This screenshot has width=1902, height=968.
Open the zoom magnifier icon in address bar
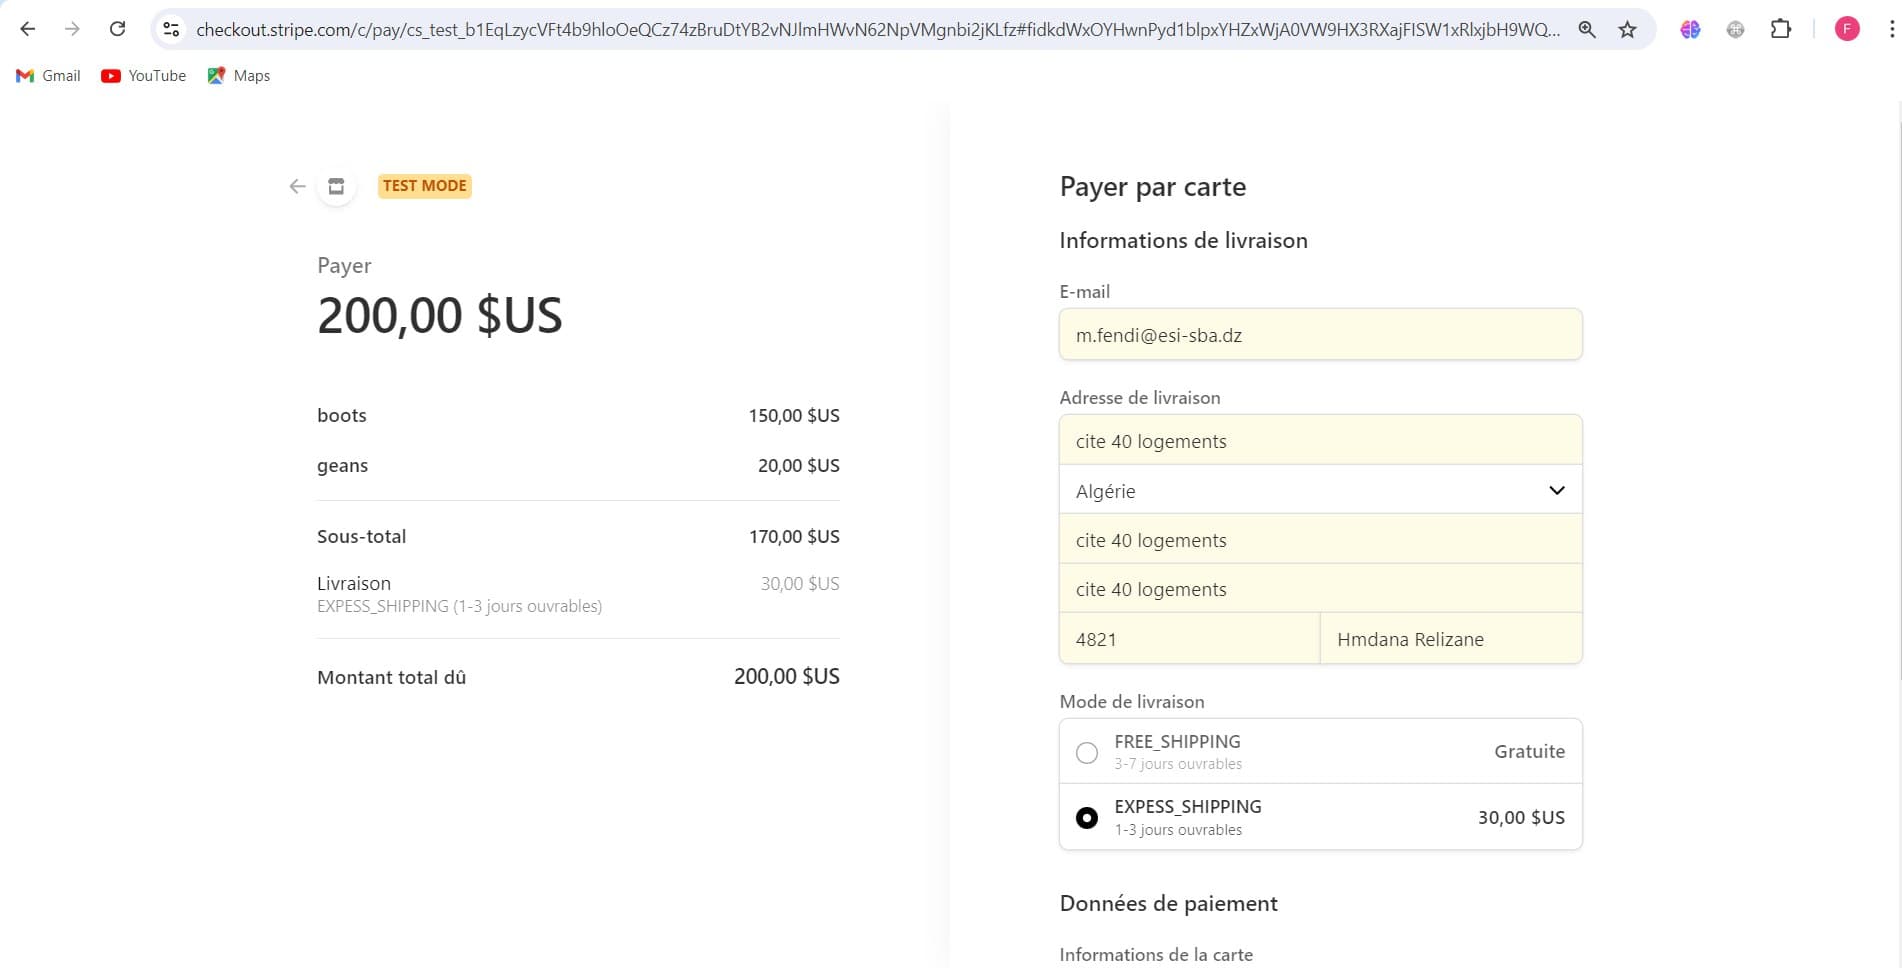[x=1586, y=29]
